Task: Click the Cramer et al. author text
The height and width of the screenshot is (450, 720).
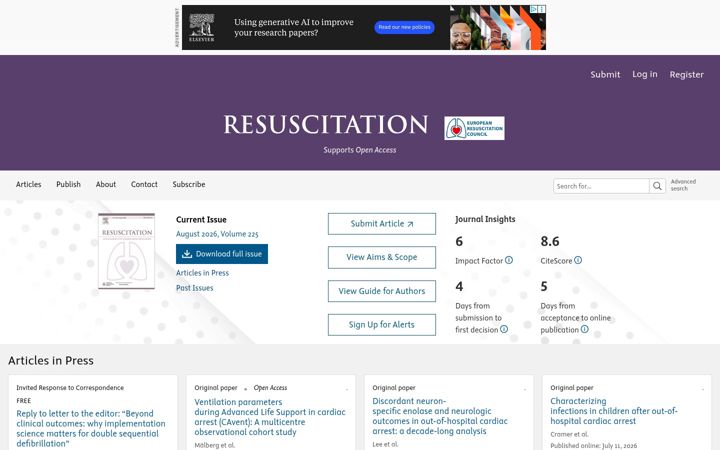Action: click(569, 434)
